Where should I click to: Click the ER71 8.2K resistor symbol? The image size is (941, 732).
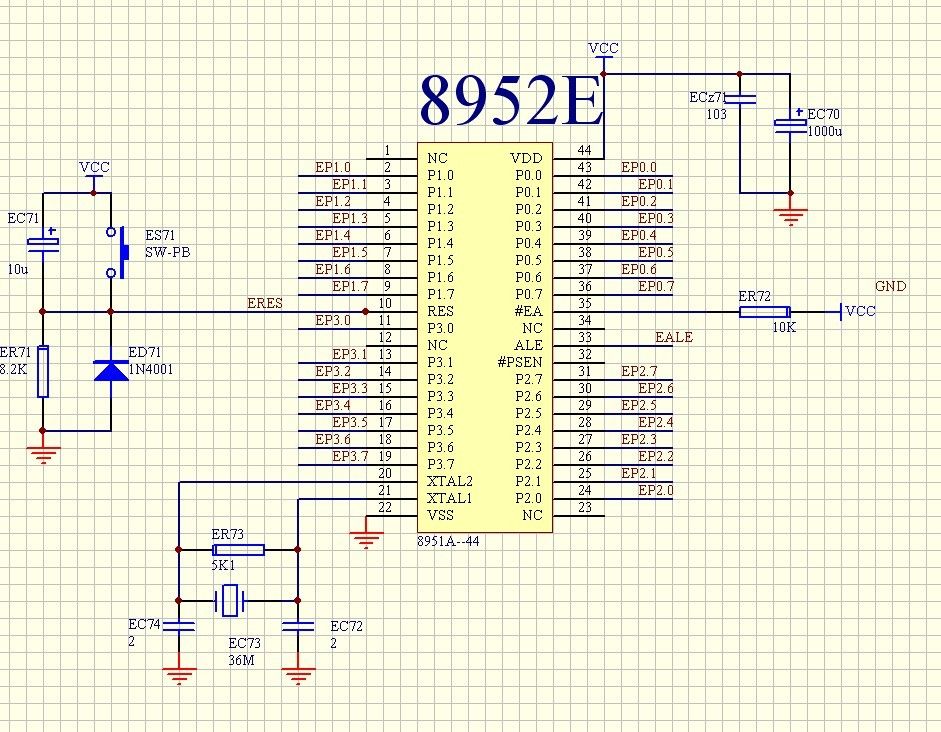click(x=43, y=371)
